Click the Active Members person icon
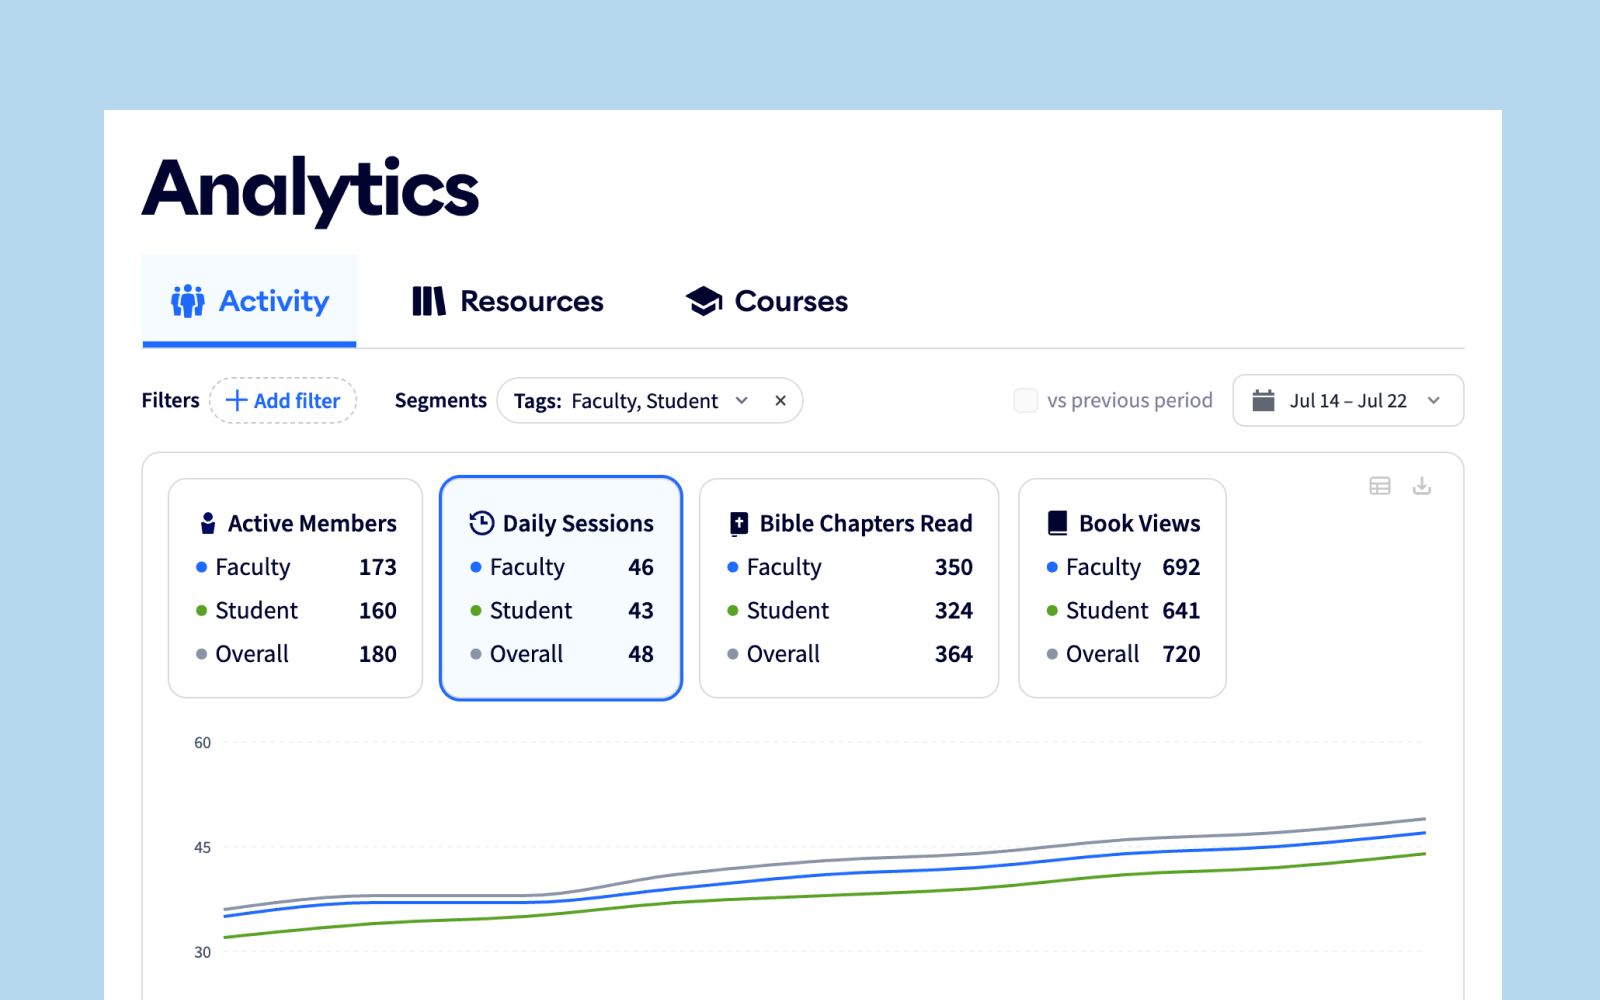This screenshot has height=1000, width=1600. point(208,523)
